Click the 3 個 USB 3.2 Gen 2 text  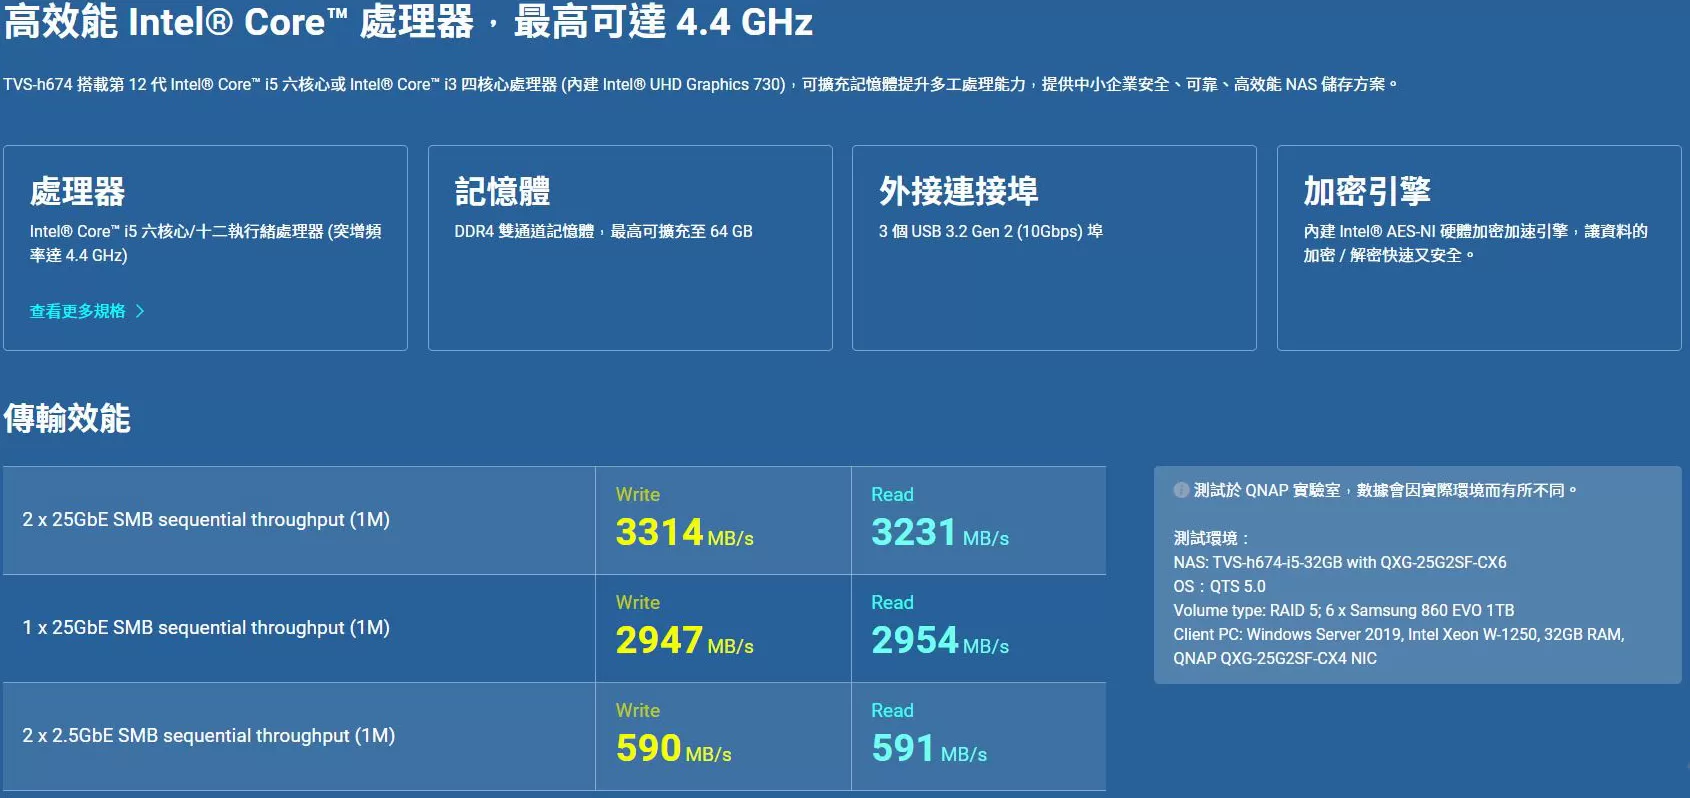tap(990, 231)
